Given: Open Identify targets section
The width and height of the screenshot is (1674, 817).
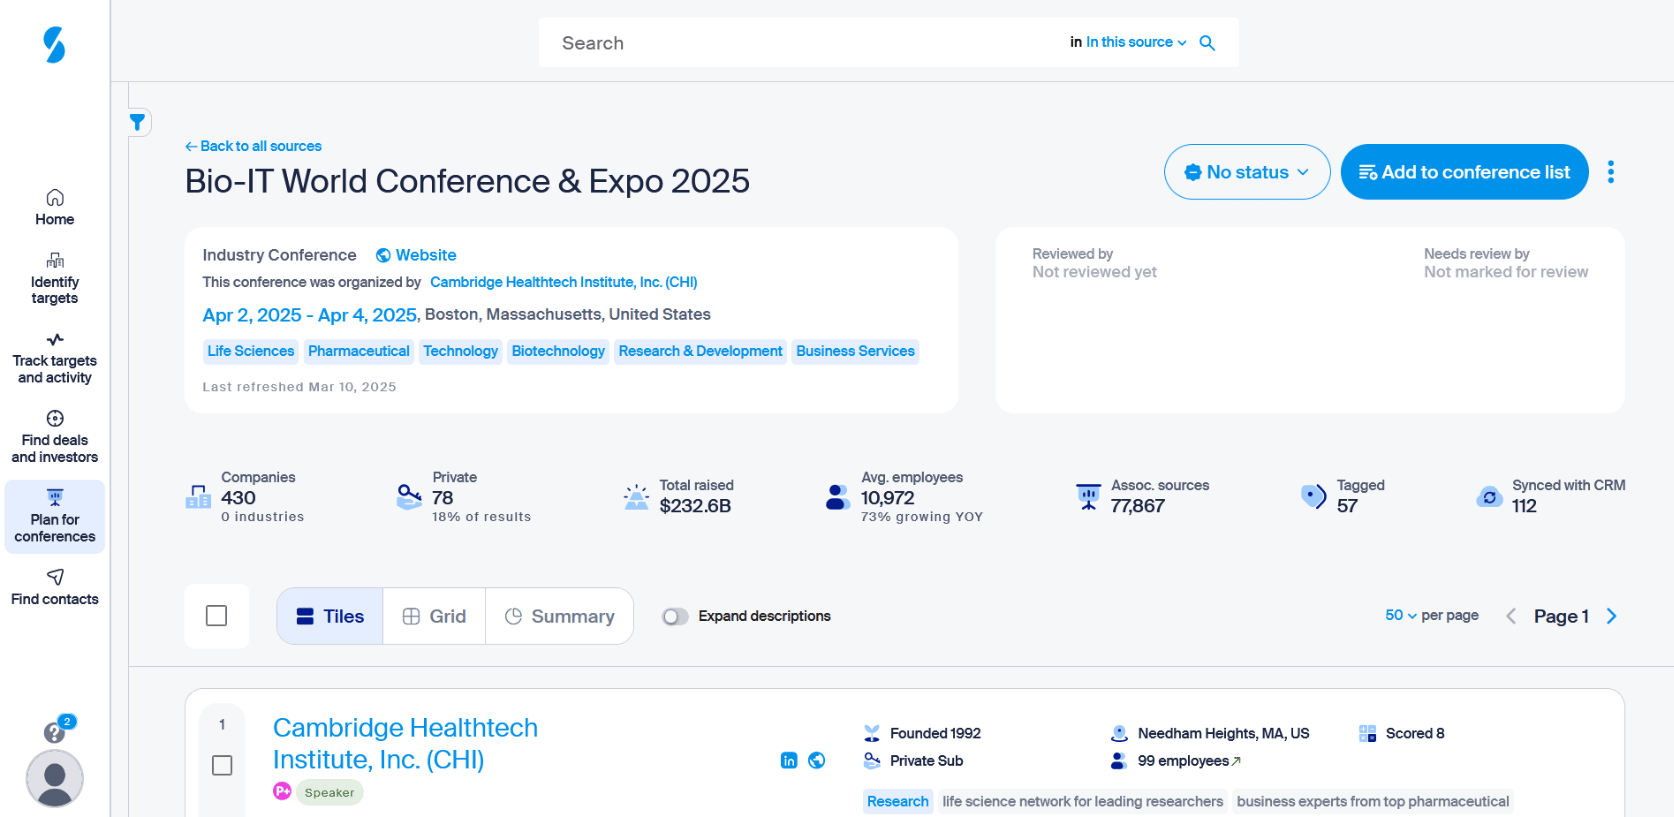Looking at the screenshot, I should point(55,278).
